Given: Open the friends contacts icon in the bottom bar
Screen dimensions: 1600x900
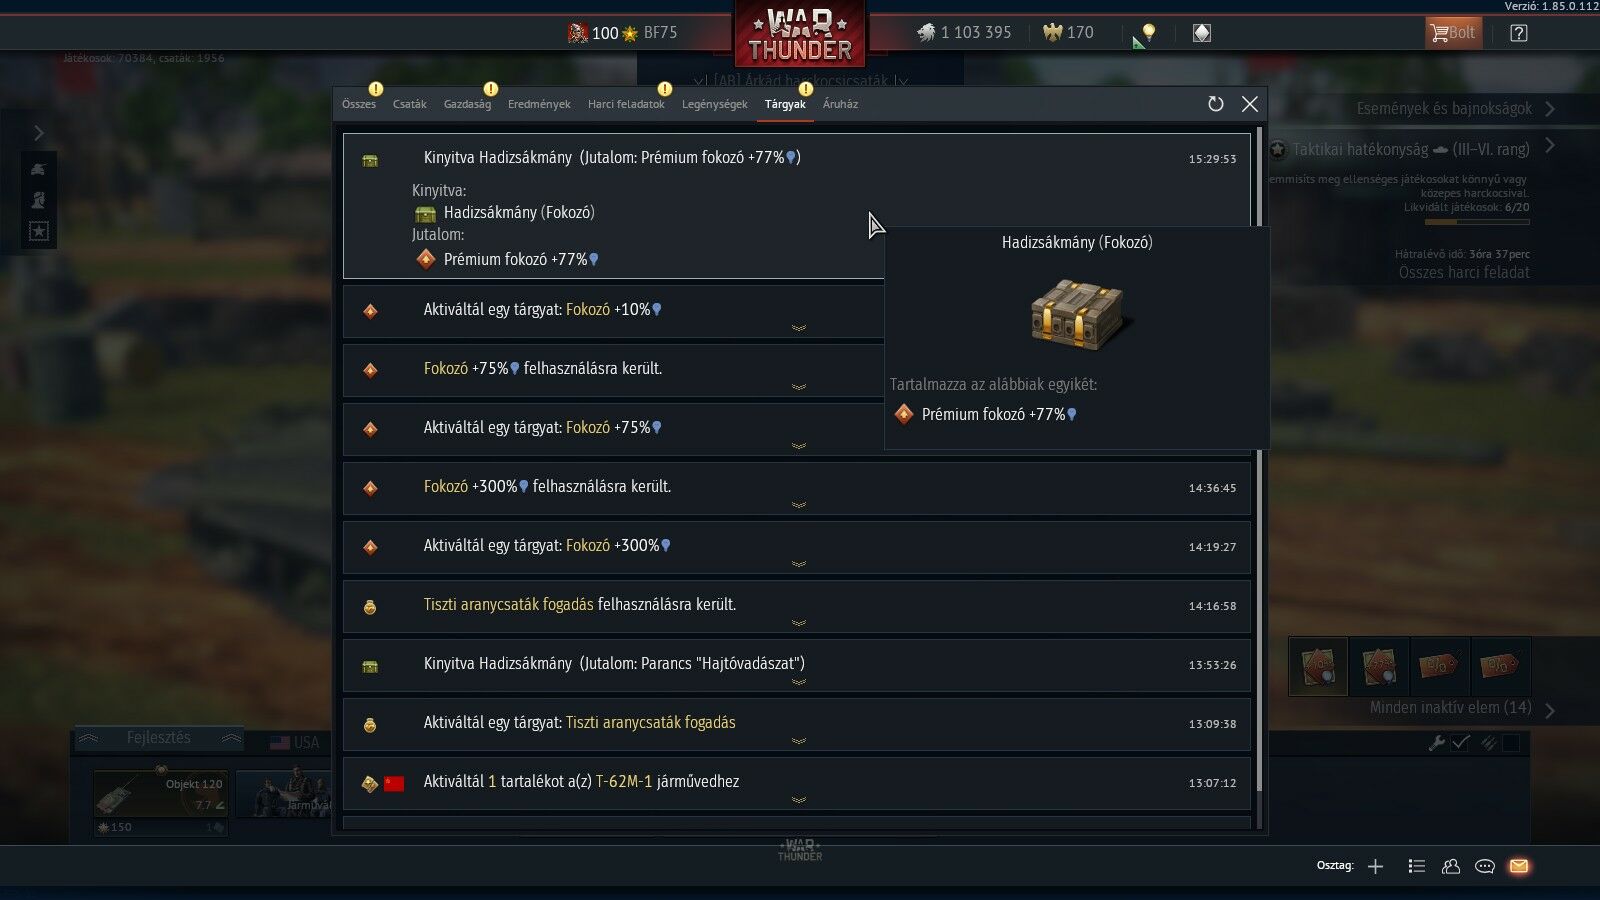Looking at the screenshot, I should coord(1451,866).
